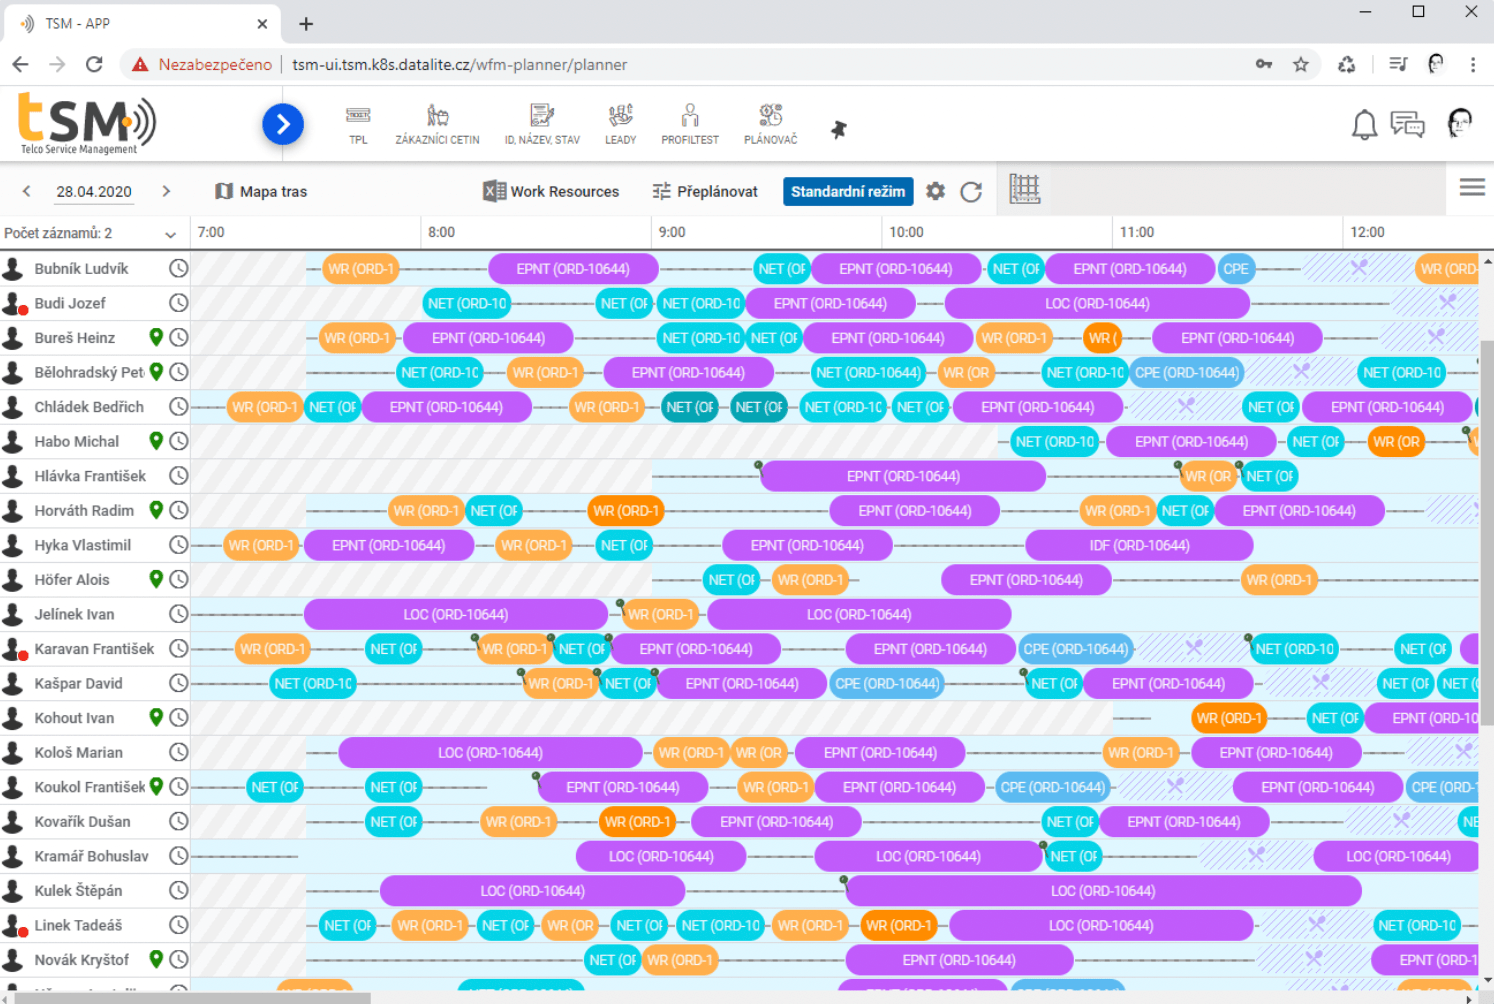Viewport: 1494px width, 1004px height.
Task: Reload the browser page
Action: pyautogui.click(x=94, y=64)
